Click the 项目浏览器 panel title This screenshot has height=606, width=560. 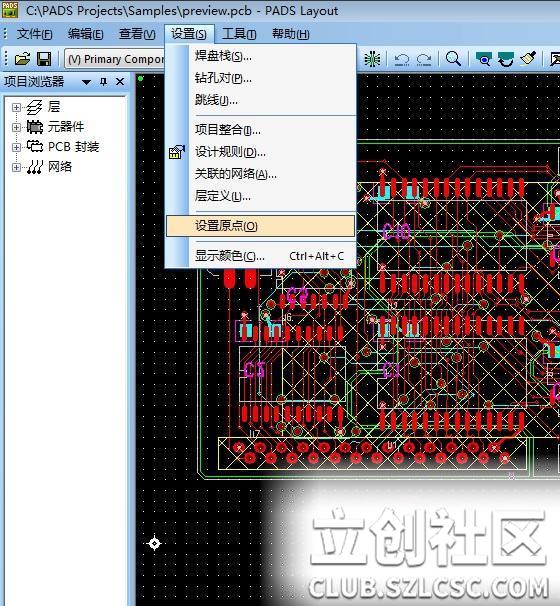pos(34,82)
